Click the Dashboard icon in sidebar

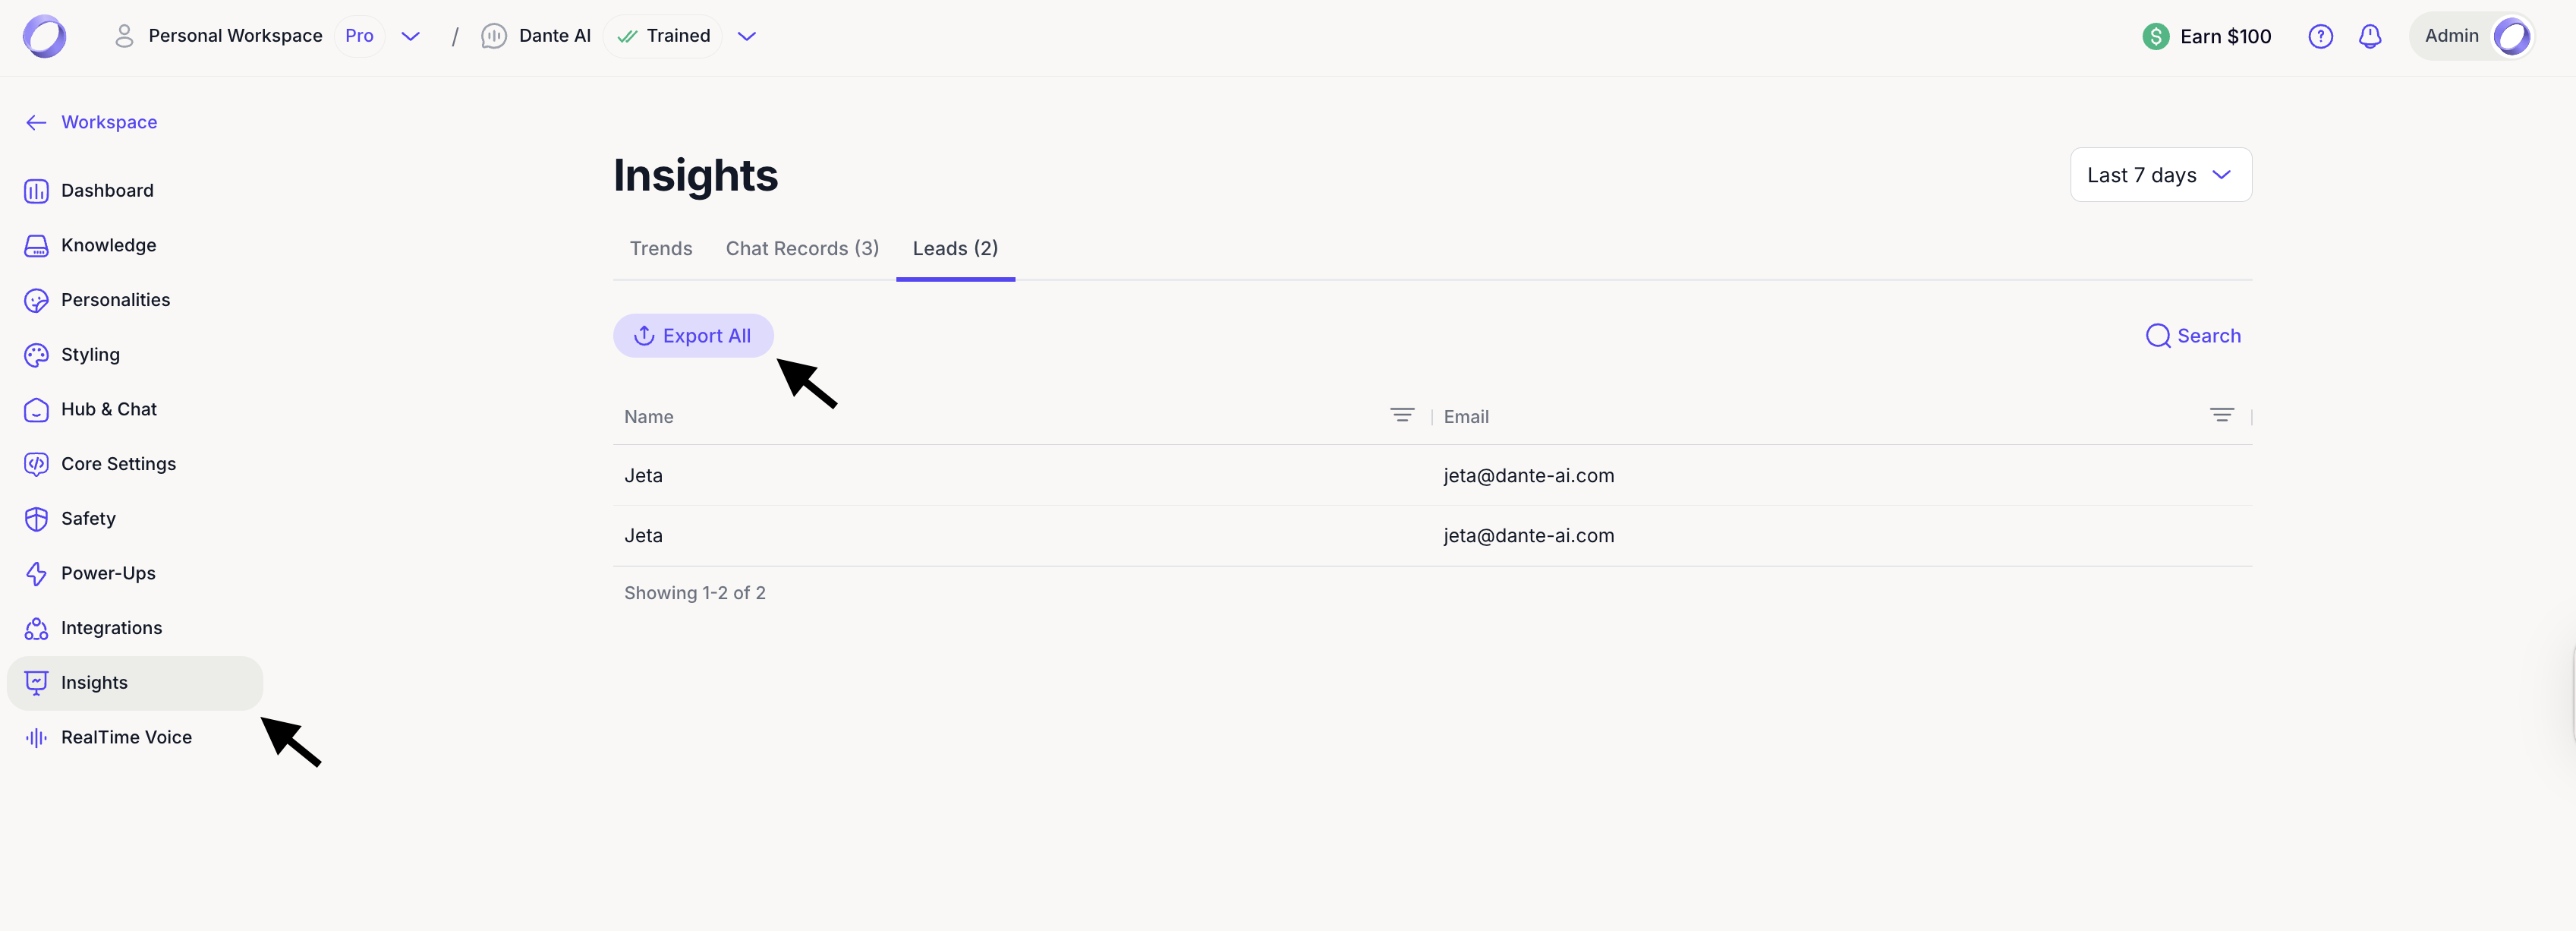pos(36,191)
